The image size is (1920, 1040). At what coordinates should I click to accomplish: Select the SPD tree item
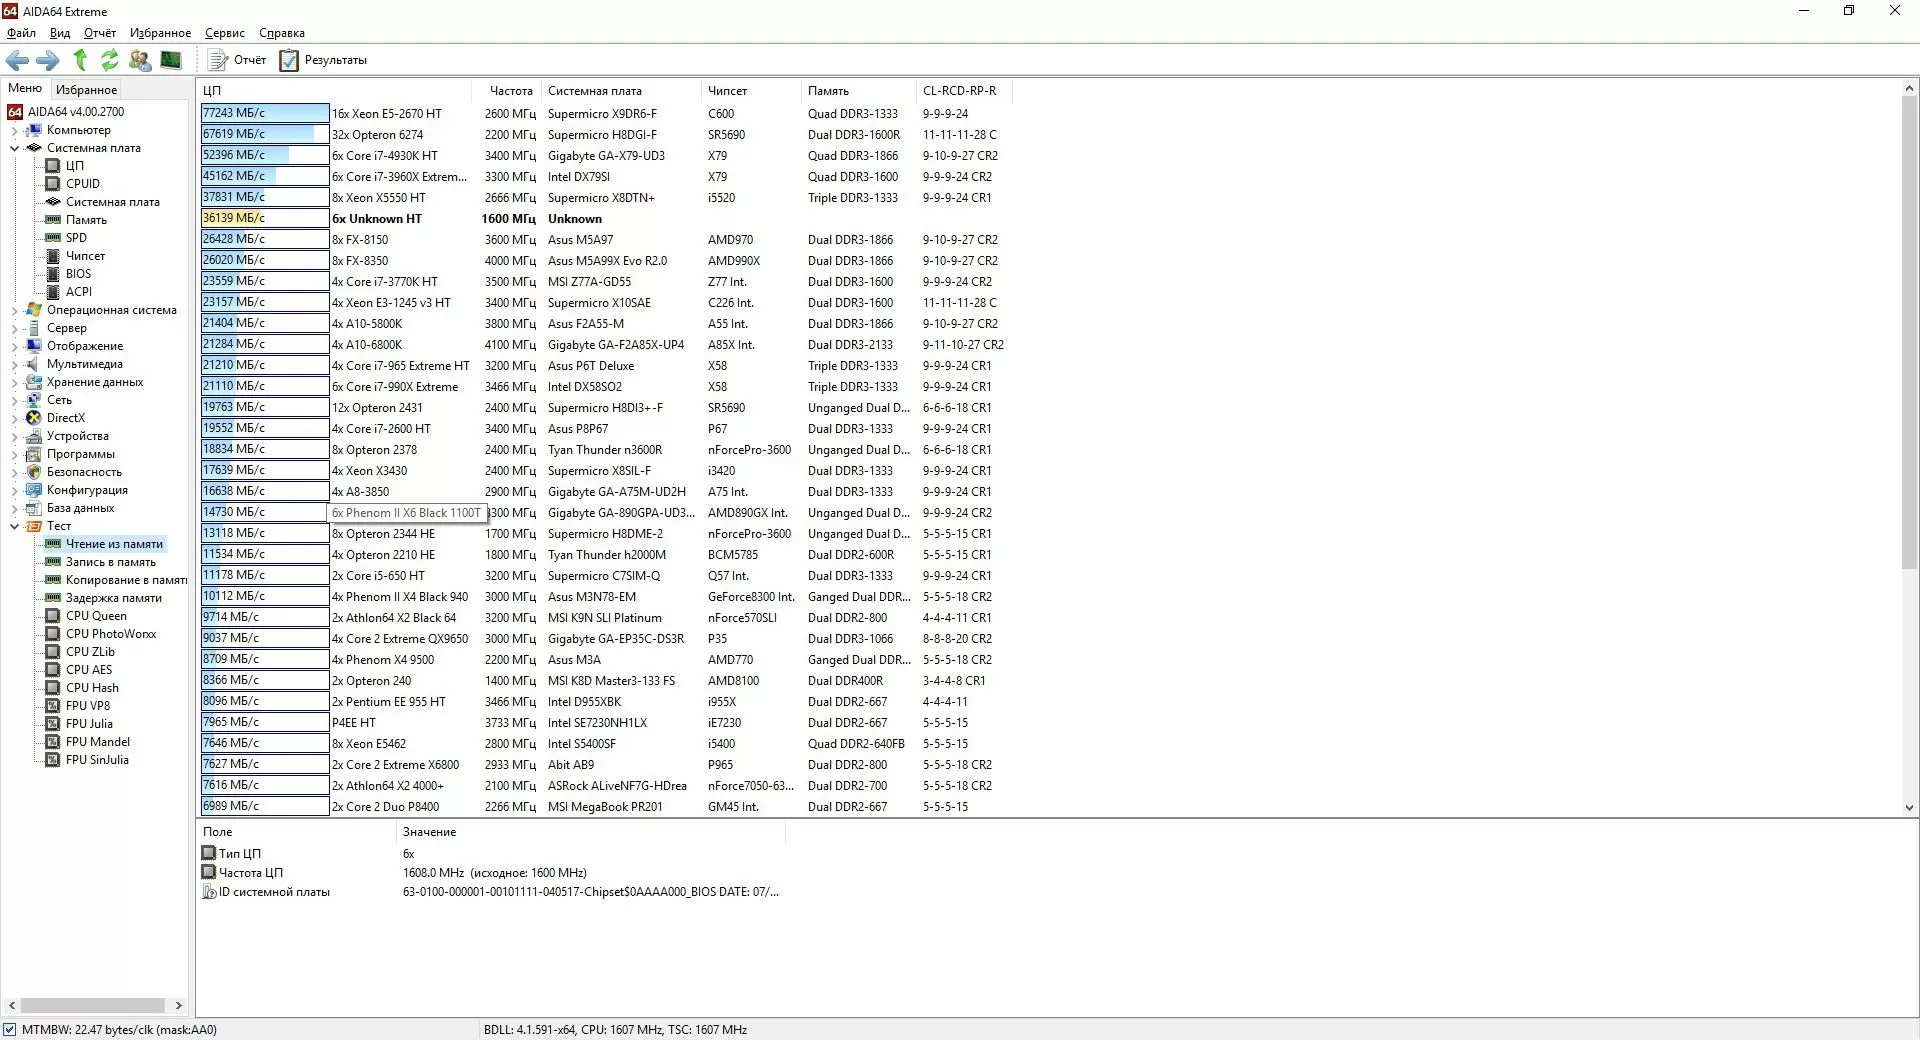[76, 238]
